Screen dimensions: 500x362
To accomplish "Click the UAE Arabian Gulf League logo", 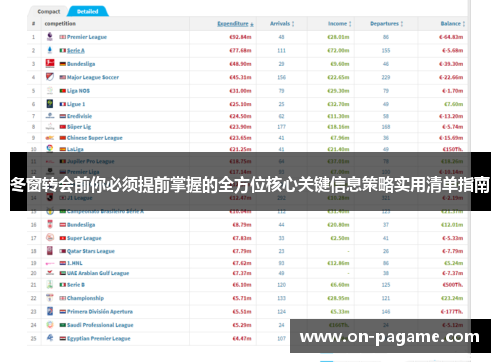I will point(50,273).
